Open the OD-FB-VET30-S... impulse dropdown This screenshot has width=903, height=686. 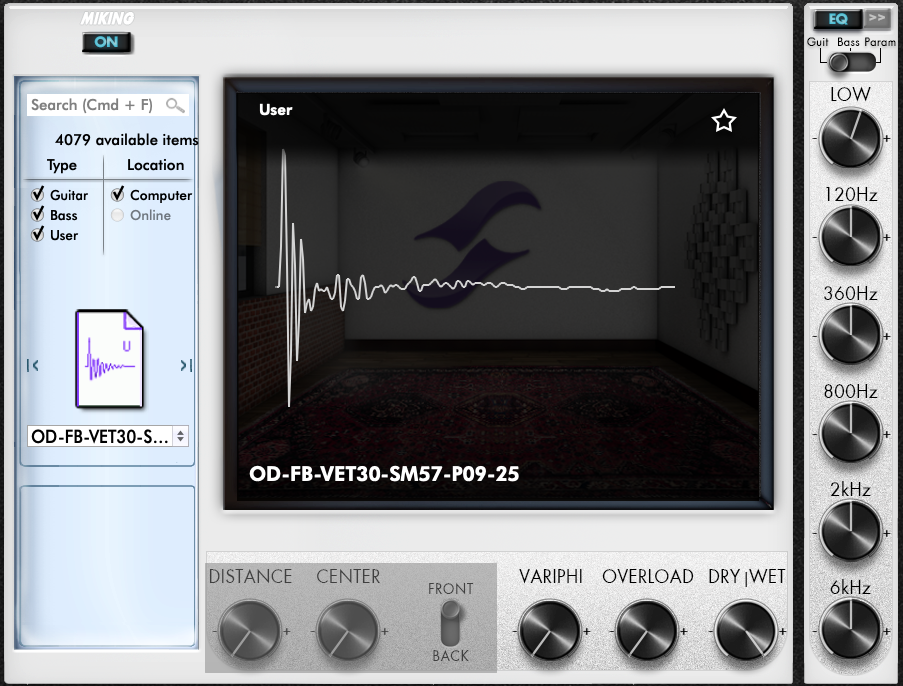[108, 437]
